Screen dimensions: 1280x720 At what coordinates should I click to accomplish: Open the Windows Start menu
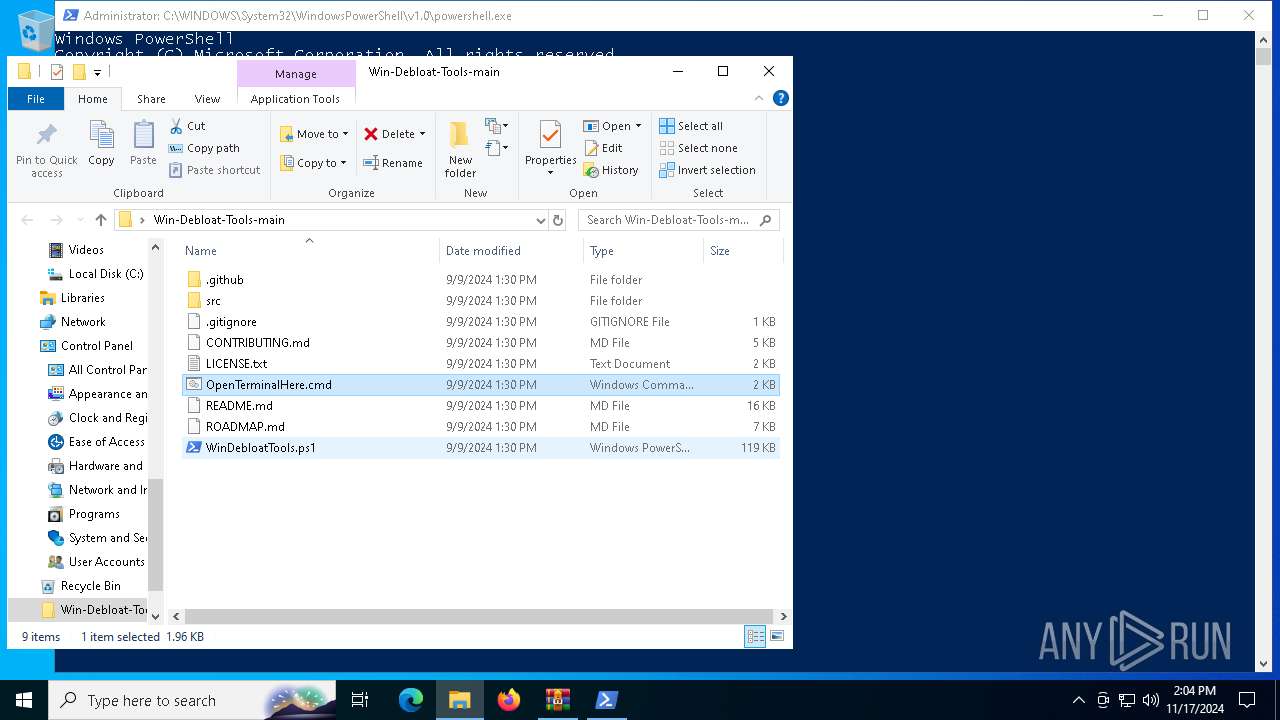[x=24, y=700]
